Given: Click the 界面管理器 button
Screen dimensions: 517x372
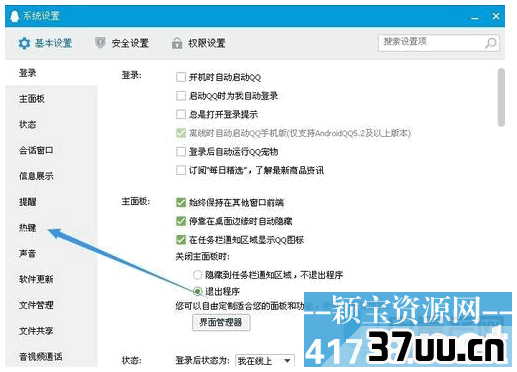Looking at the screenshot, I should tap(221, 322).
